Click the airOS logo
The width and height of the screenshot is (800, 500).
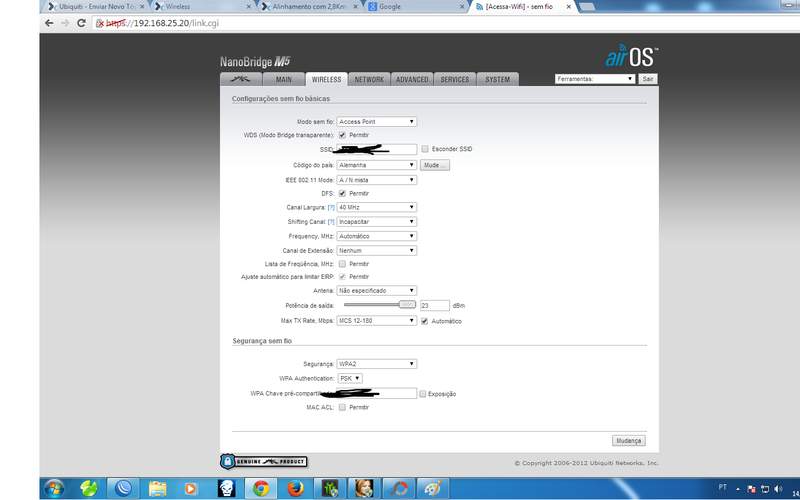[x=632, y=57]
